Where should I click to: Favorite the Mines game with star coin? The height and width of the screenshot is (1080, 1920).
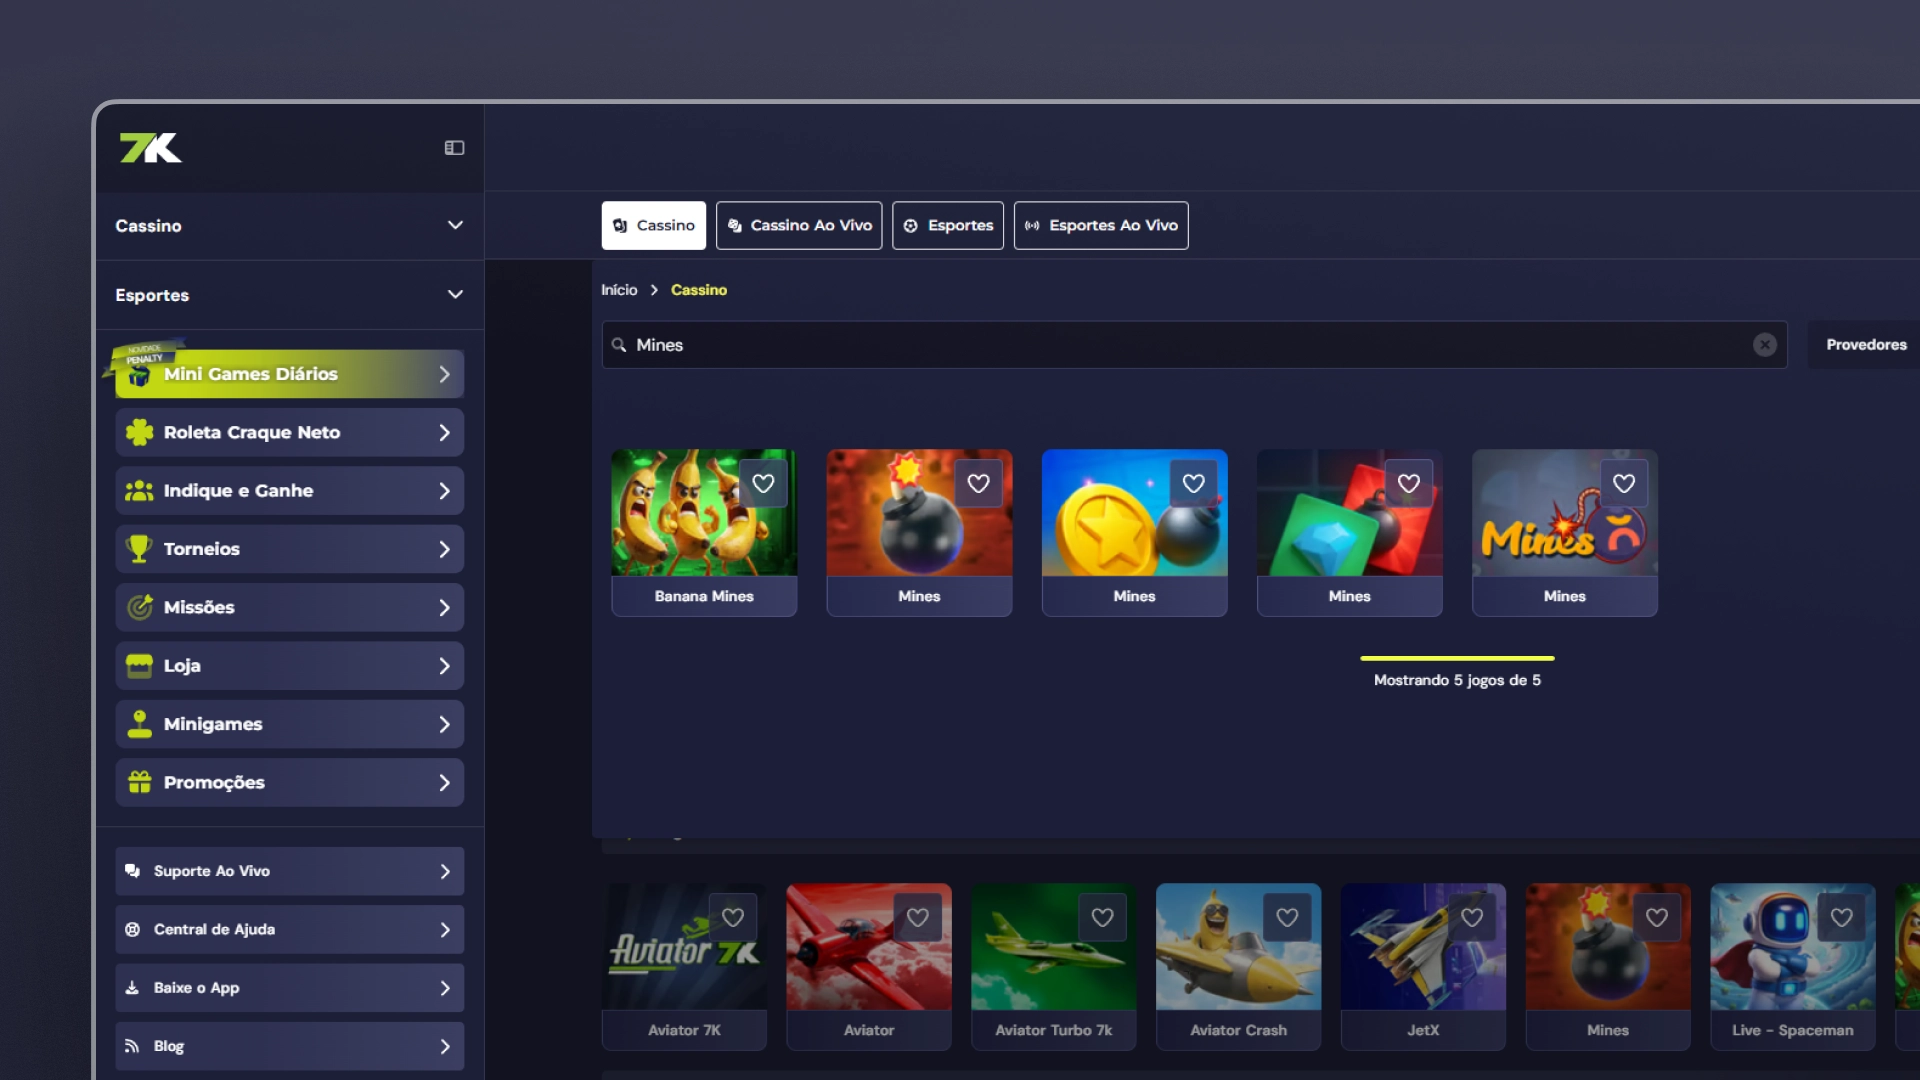pos(1193,484)
